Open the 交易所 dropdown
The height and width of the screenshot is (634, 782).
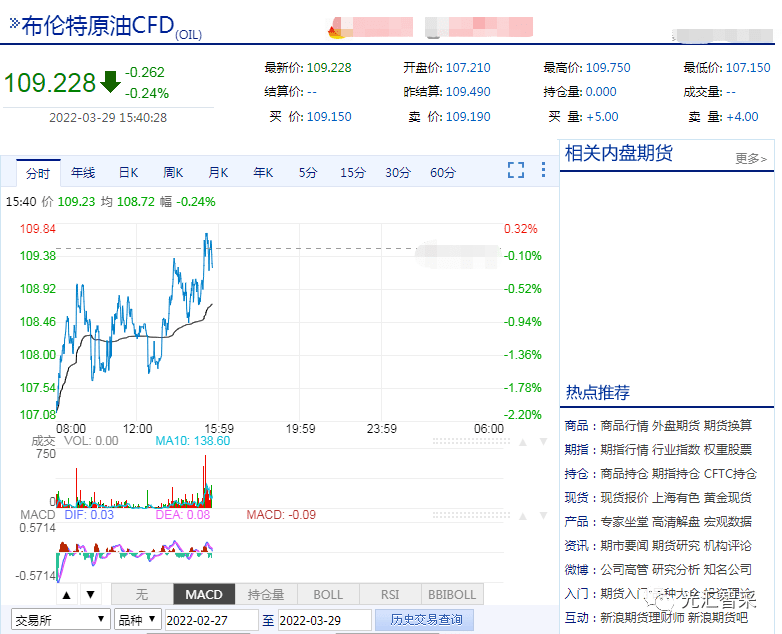tap(60, 620)
